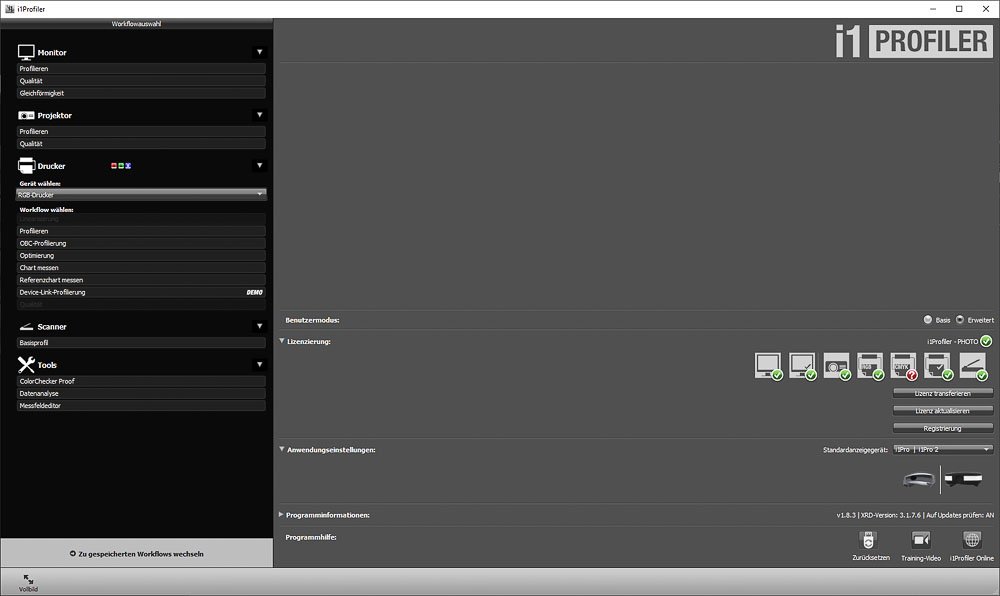Click Lizenz transferieren button
This screenshot has width=1000, height=596.
943,393
